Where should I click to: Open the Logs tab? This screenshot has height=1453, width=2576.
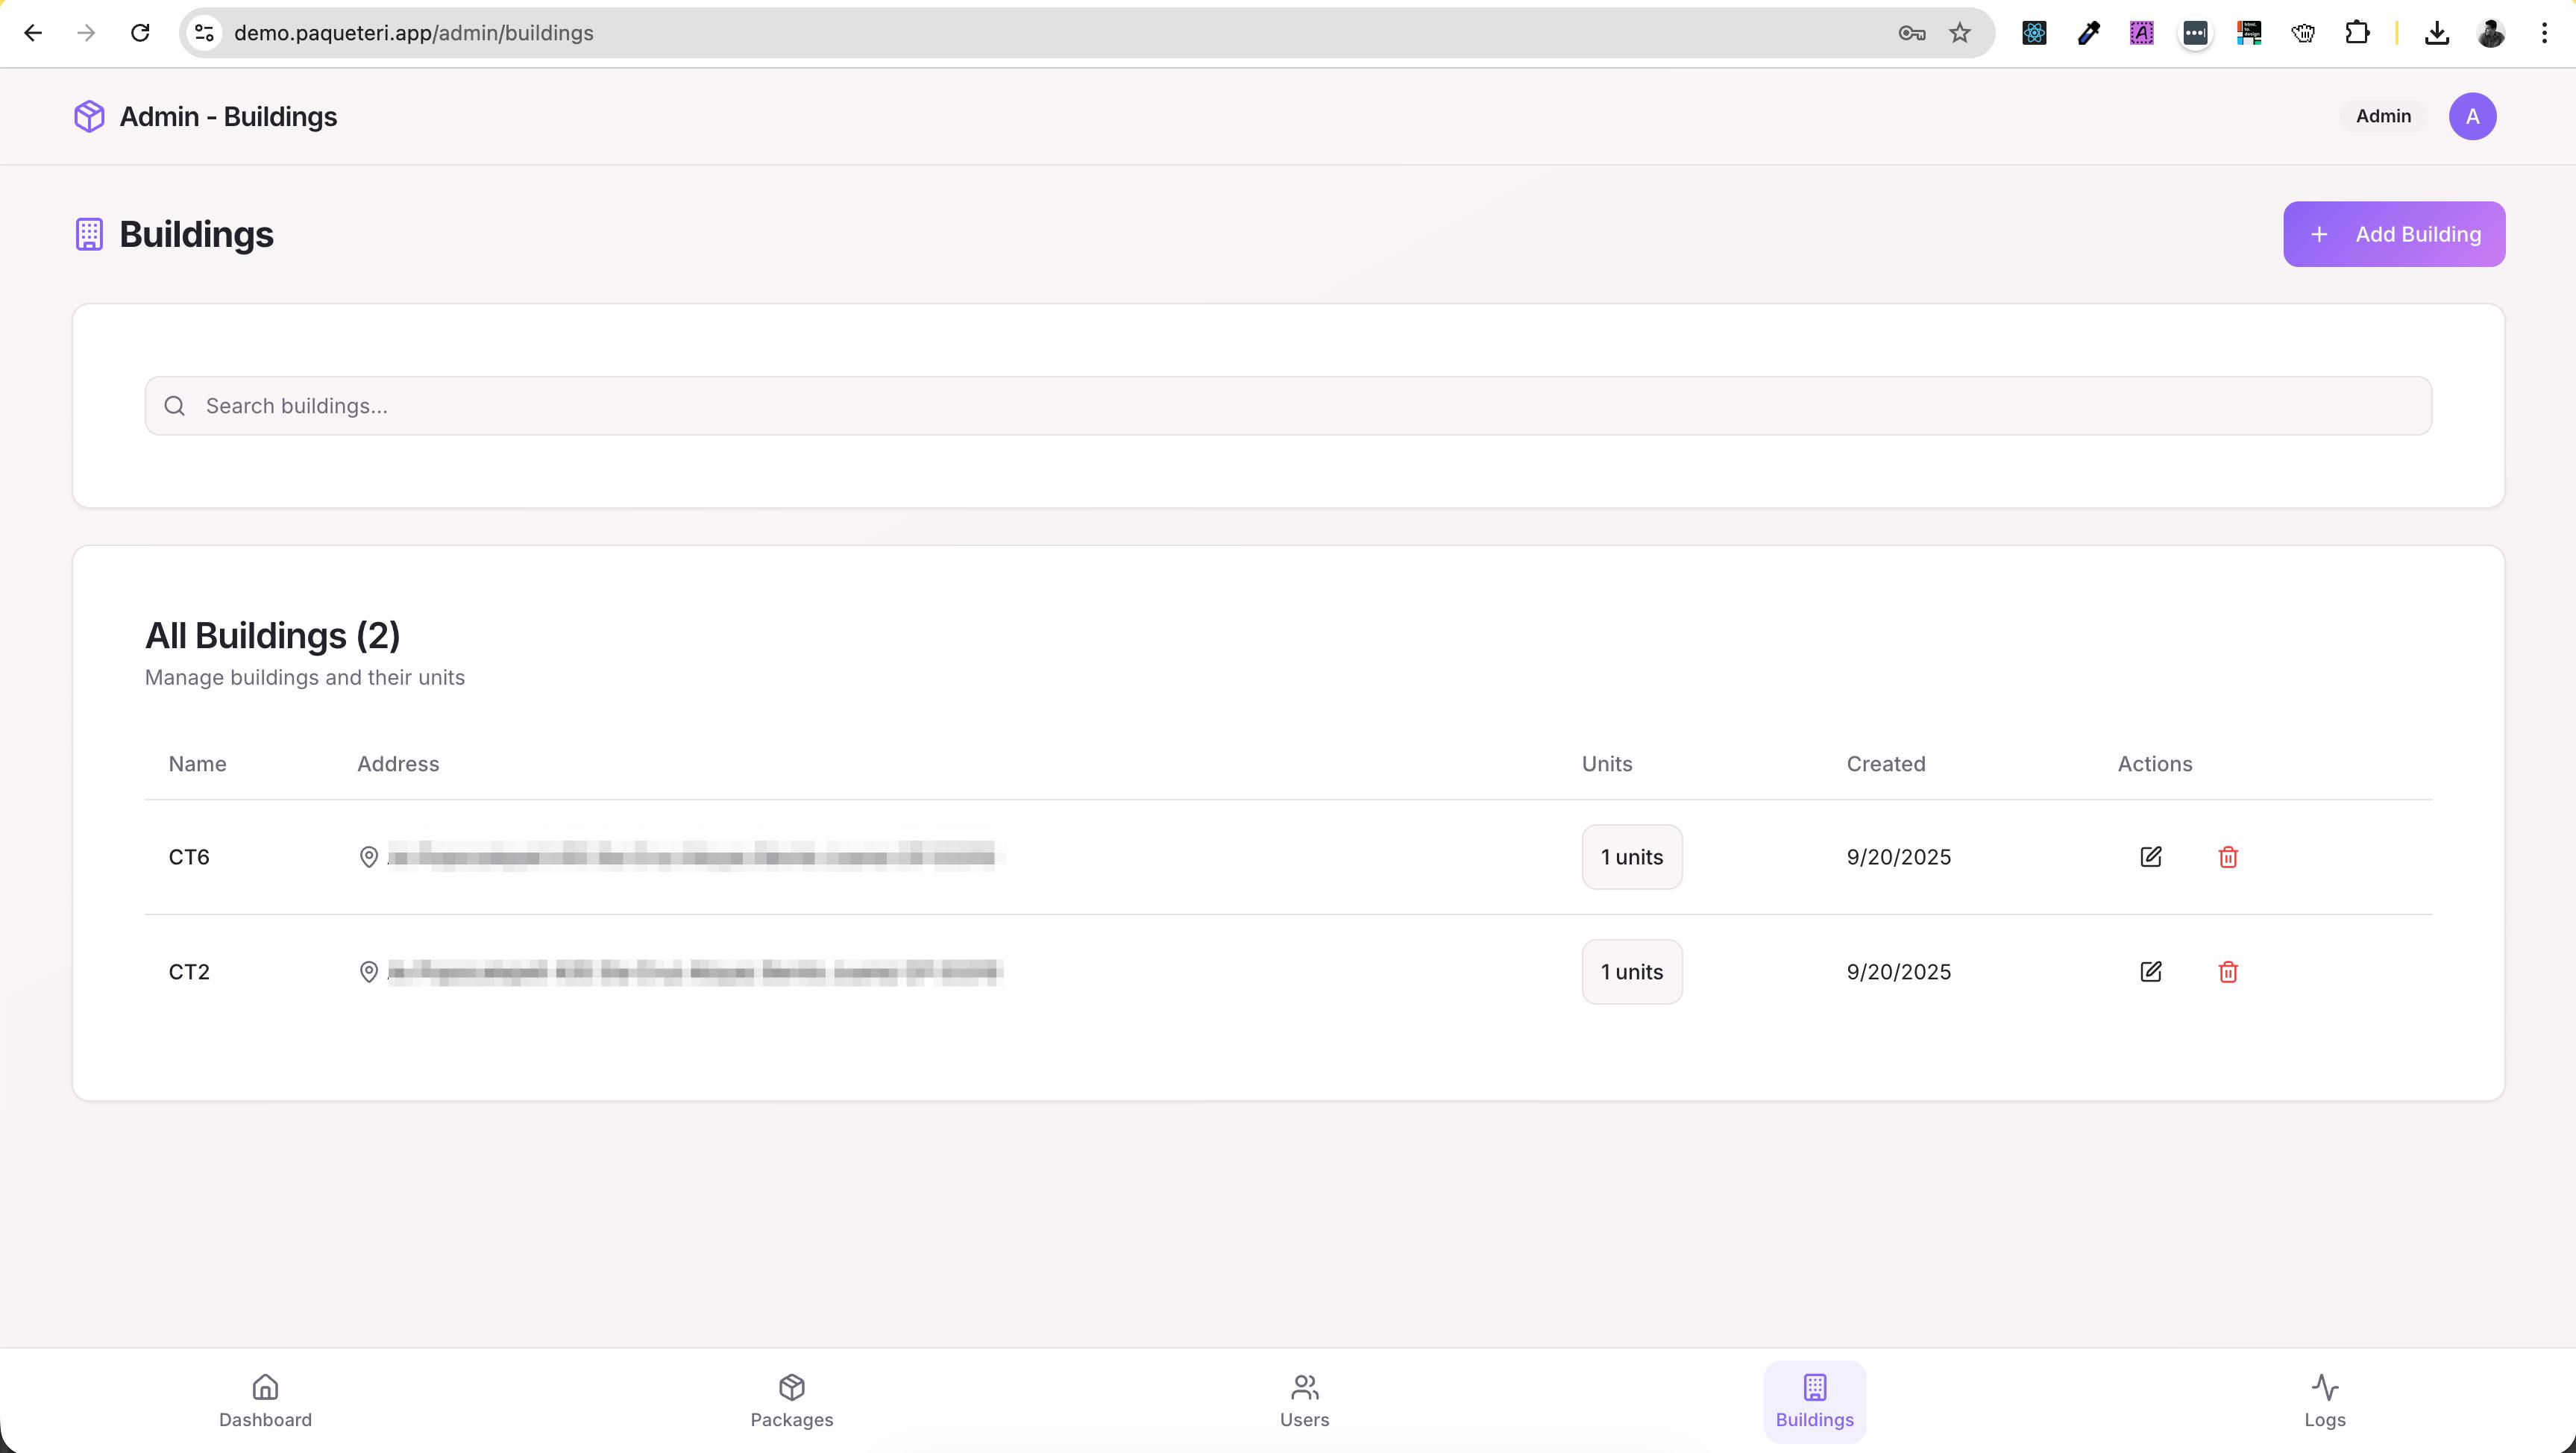click(x=2324, y=1401)
